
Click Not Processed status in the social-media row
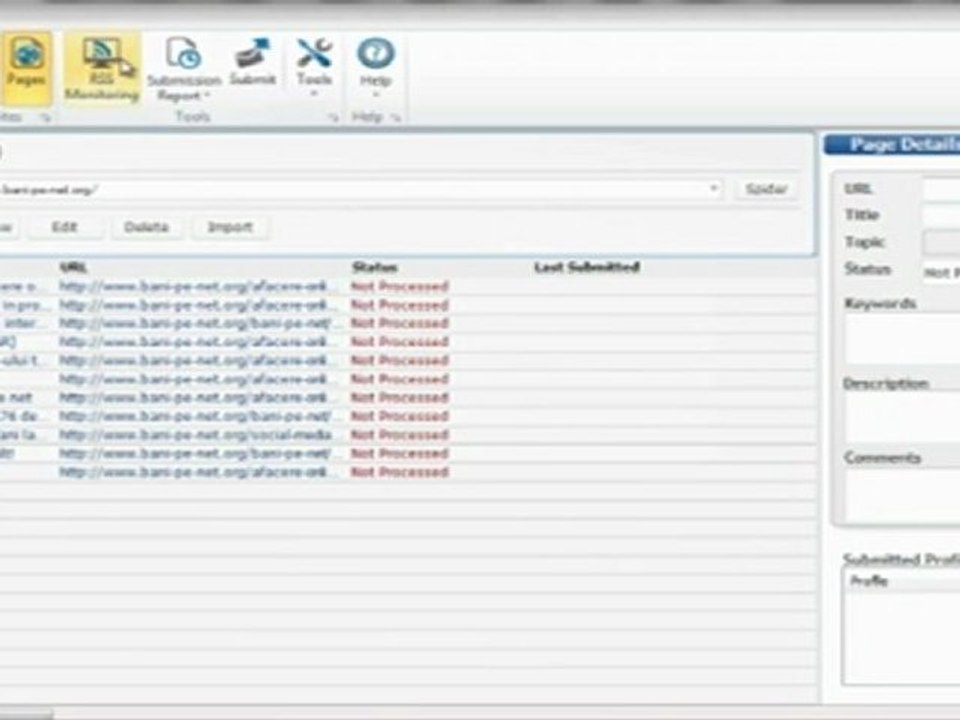point(400,435)
